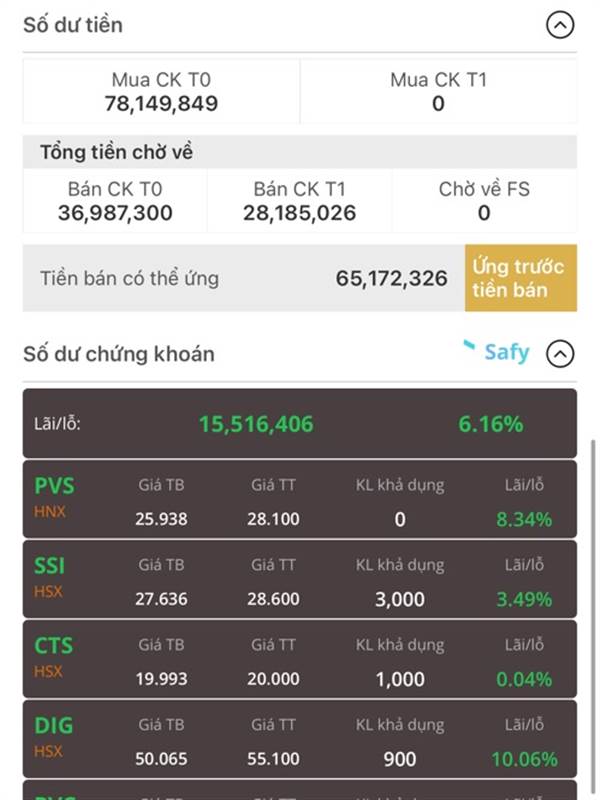Click the Tiền bán có thể ứng amount
Image resolution: width=600 pixels, height=800 pixels.
[391, 279]
